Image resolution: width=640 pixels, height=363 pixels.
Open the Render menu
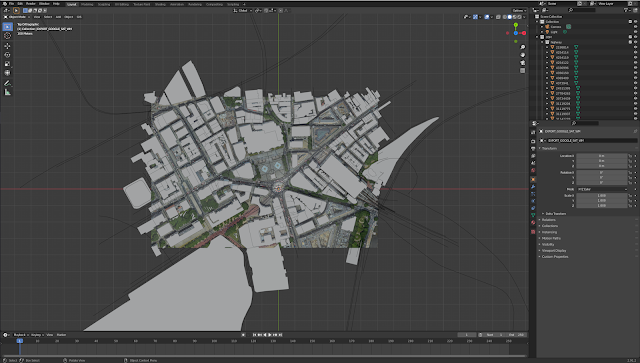pos(31,4)
